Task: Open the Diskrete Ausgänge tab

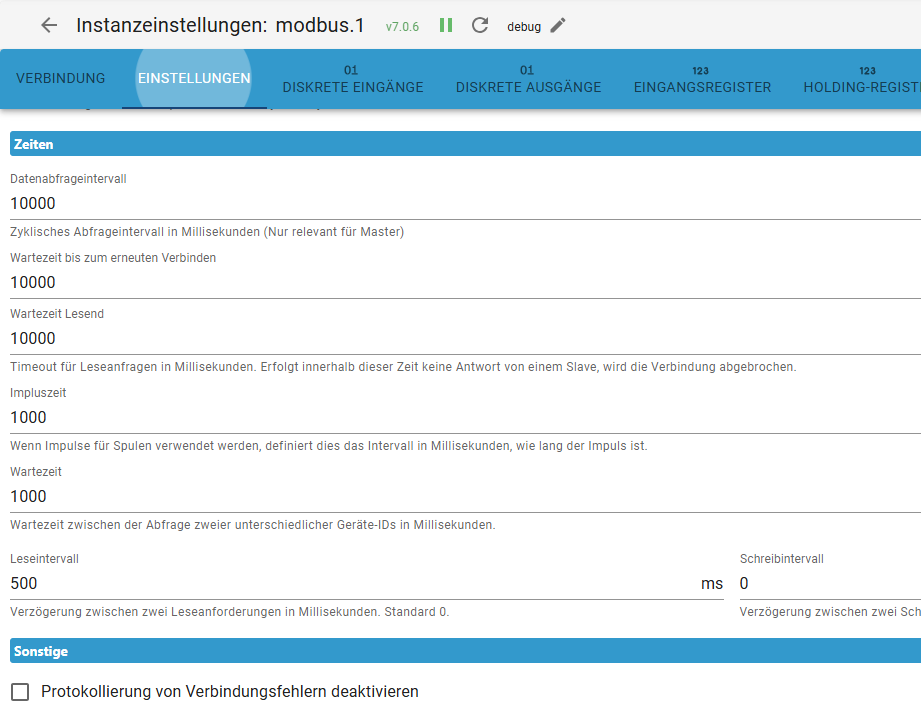Action: (x=529, y=79)
